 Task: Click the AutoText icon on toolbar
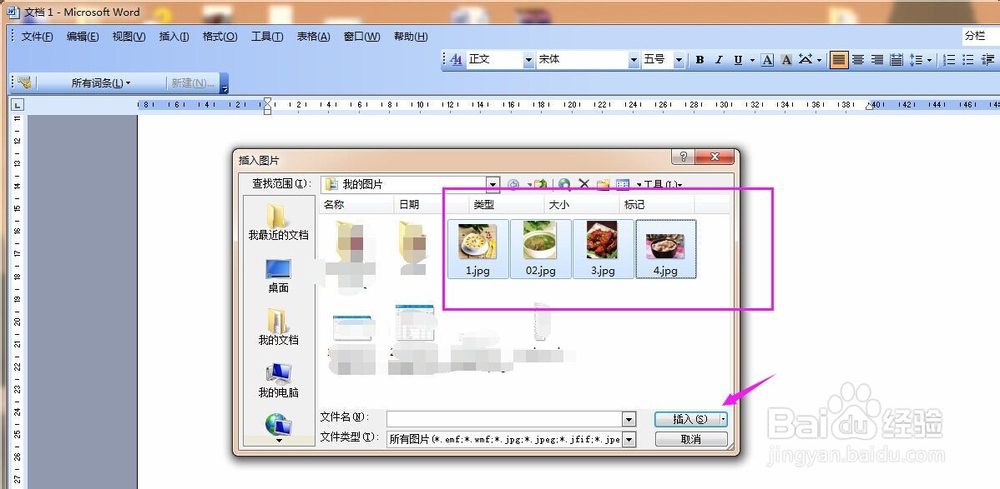(x=24, y=83)
